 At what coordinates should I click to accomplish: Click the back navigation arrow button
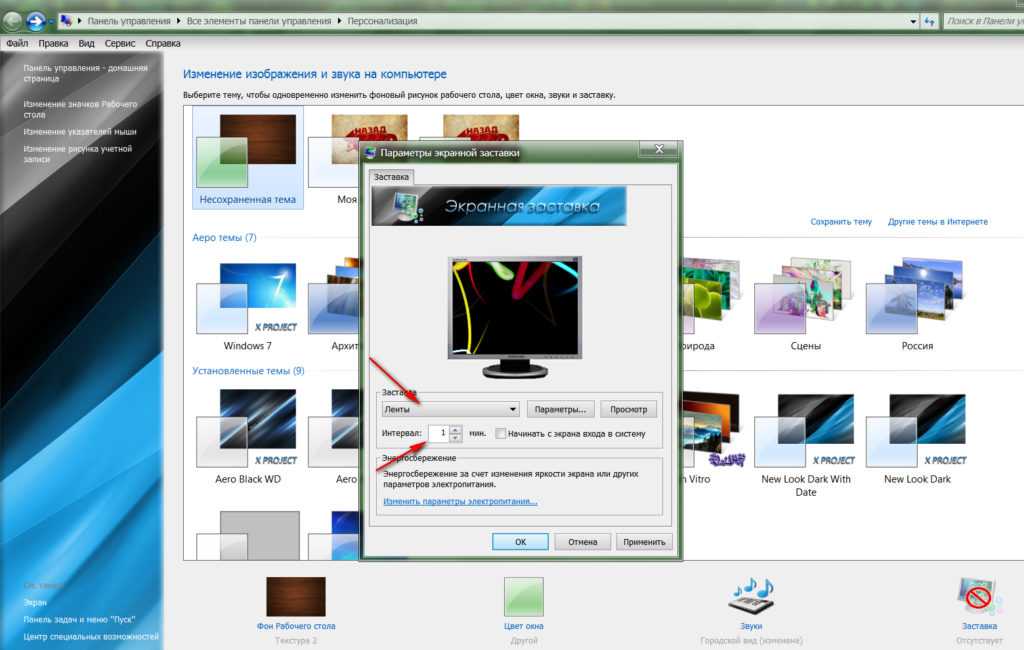pyautogui.click(x=12, y=20)
